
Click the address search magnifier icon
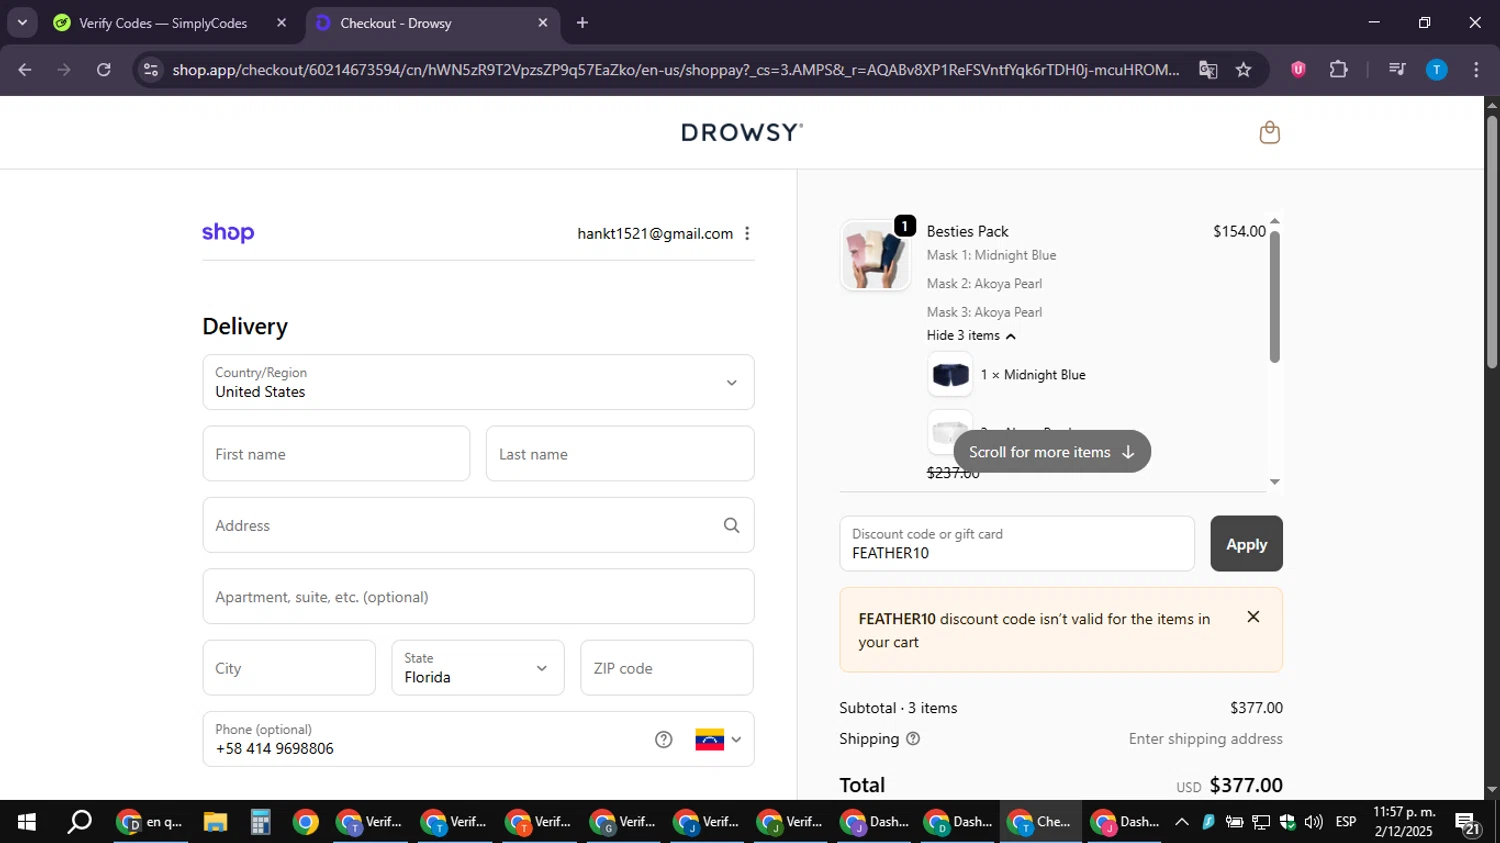[731, 525]
